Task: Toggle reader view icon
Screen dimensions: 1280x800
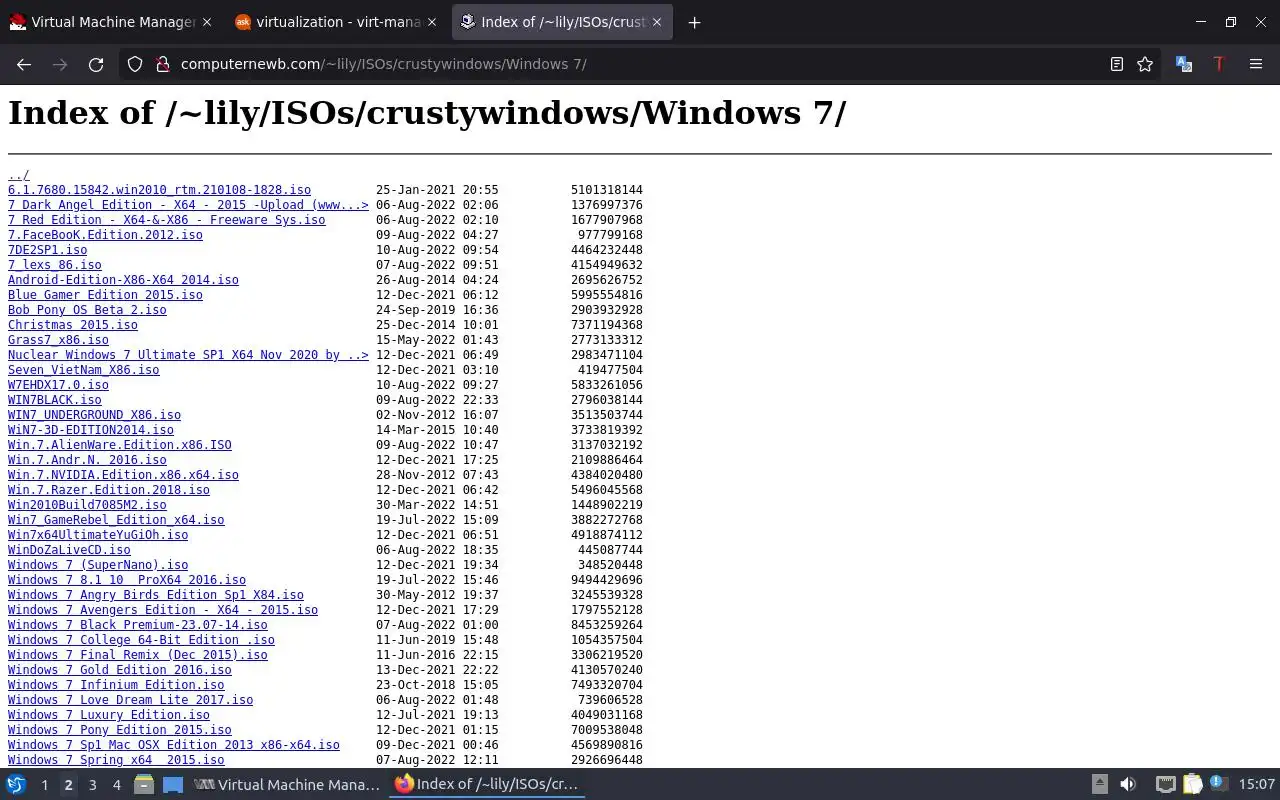Action: 1116,64
